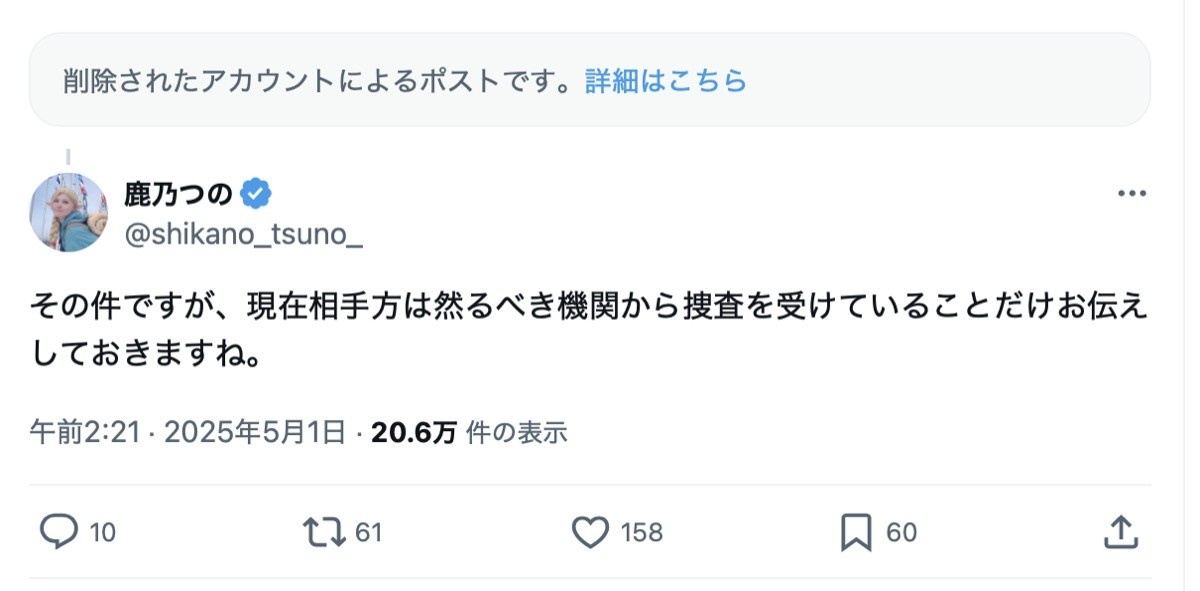Click the 午前2:21 timestamp
The width and height of the screenshot is (1200, 591).
87,432
